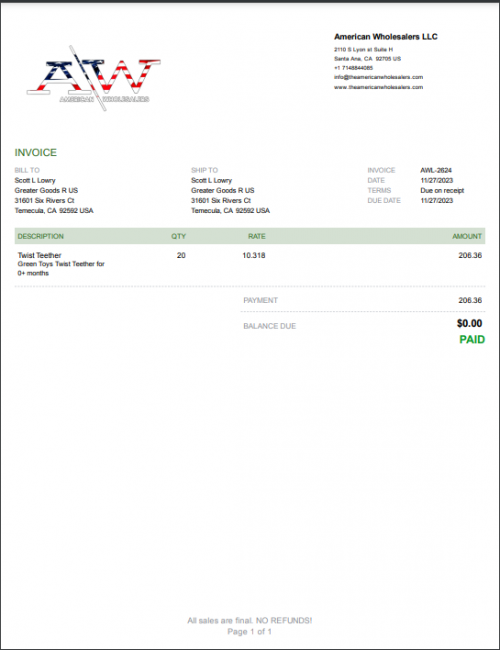Click the Due on receipt terms value
The image size is (500, 650).
(442, 190)
